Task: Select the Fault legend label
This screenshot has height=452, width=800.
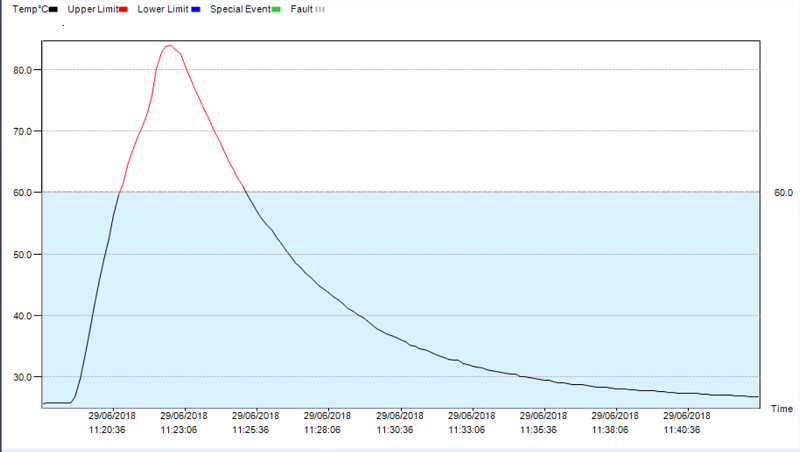Action: (x=301, y=8)
